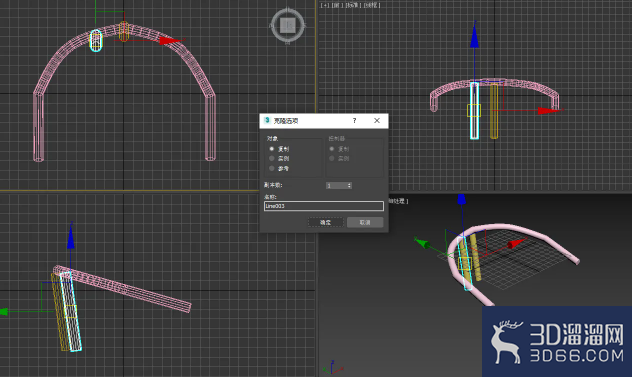Confirm clone with the OK (确定) button
This screenshot has width=632, height=377.
coord(325,222)
